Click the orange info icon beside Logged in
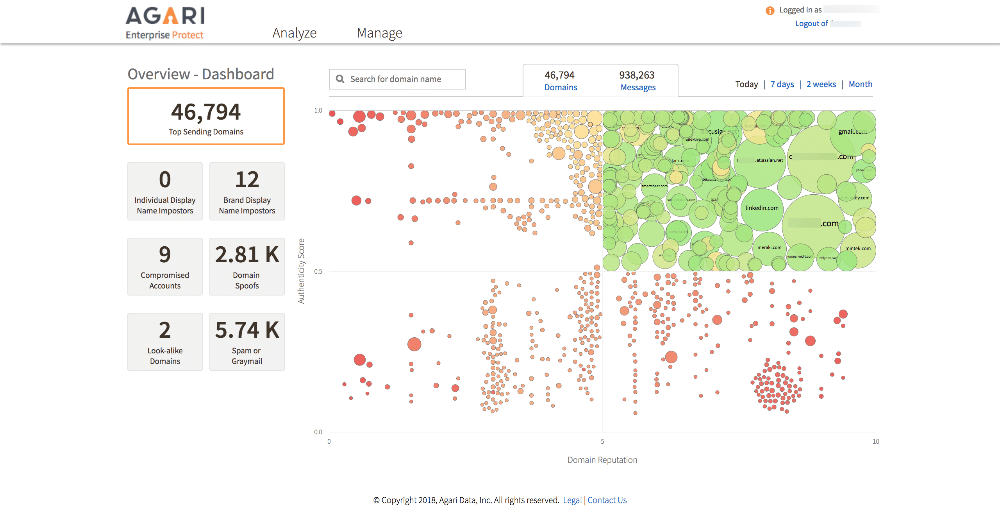This screenshot has width=1000, height=525. tap(770, 10)
